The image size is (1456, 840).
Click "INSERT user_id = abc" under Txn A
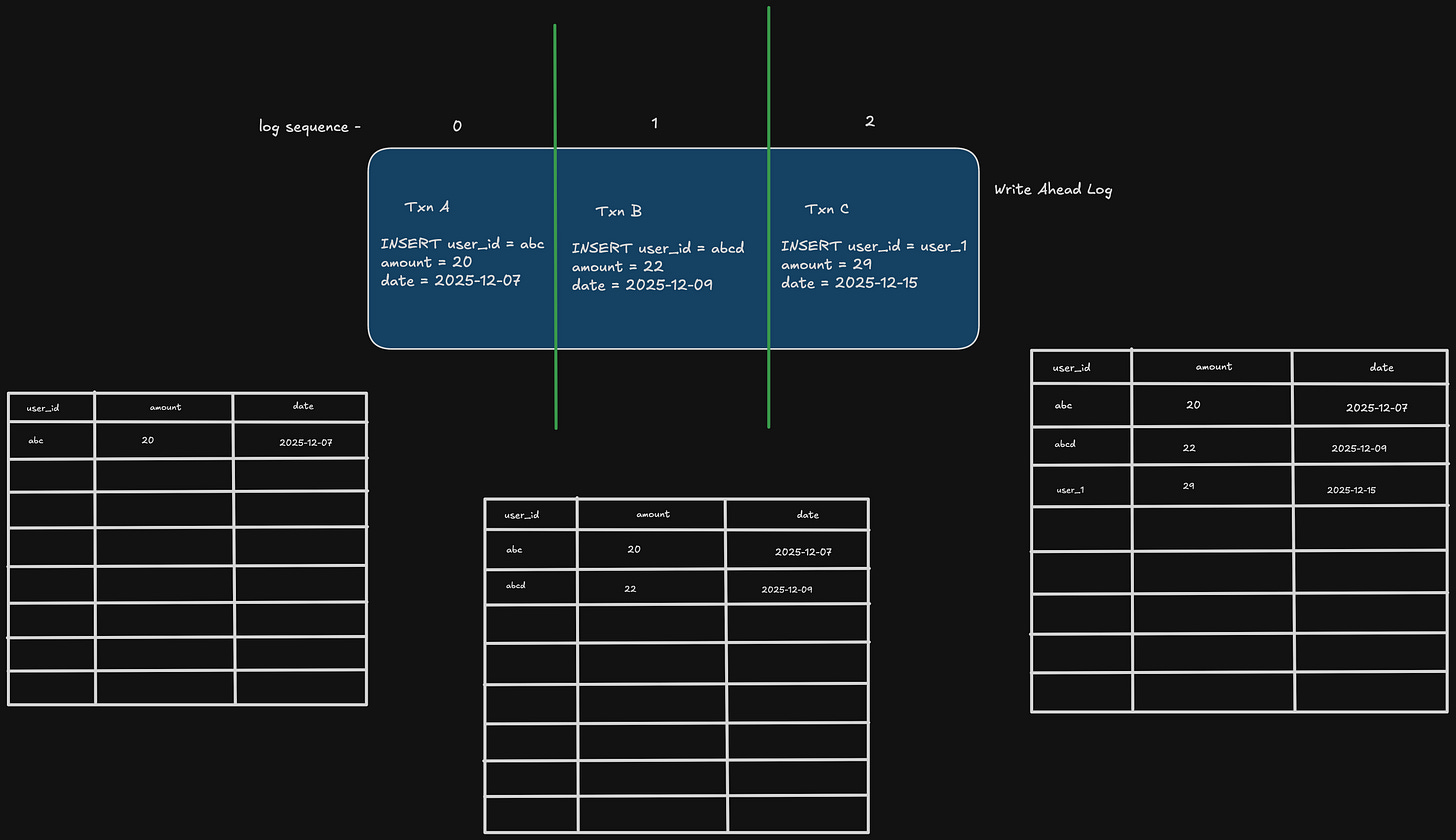point(462,244)
